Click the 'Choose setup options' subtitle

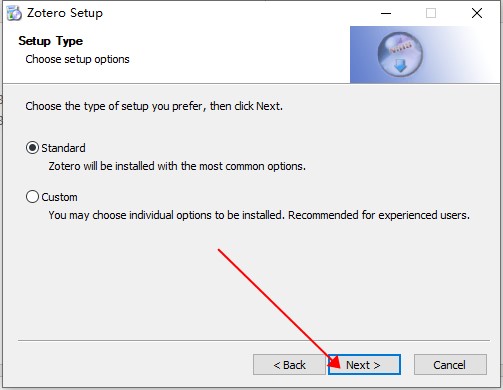pyautogui.click(x=77, y=59)
